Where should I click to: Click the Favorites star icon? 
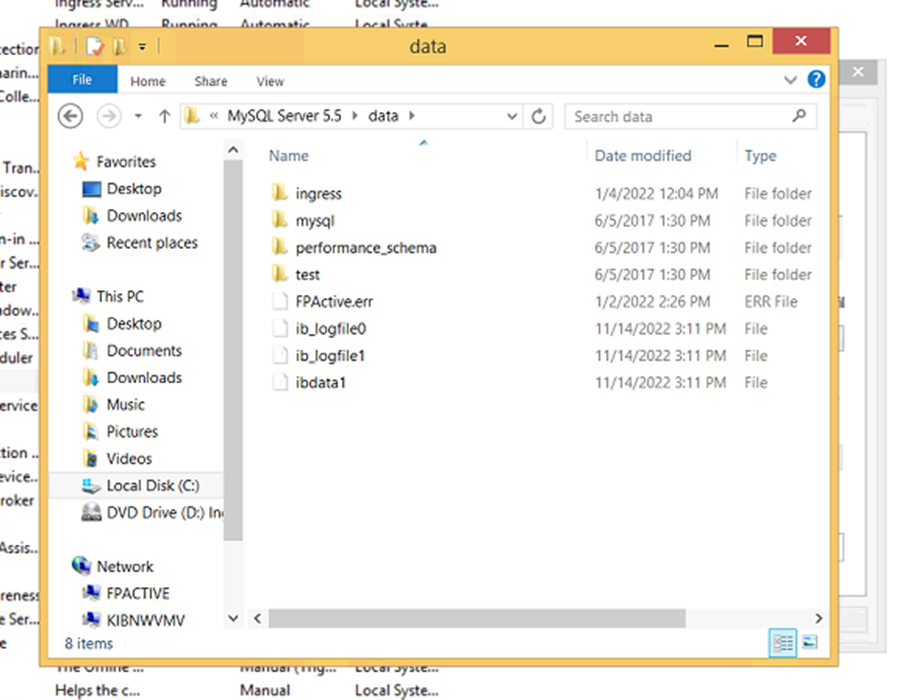pyautogui.click(x=81, y=161)
